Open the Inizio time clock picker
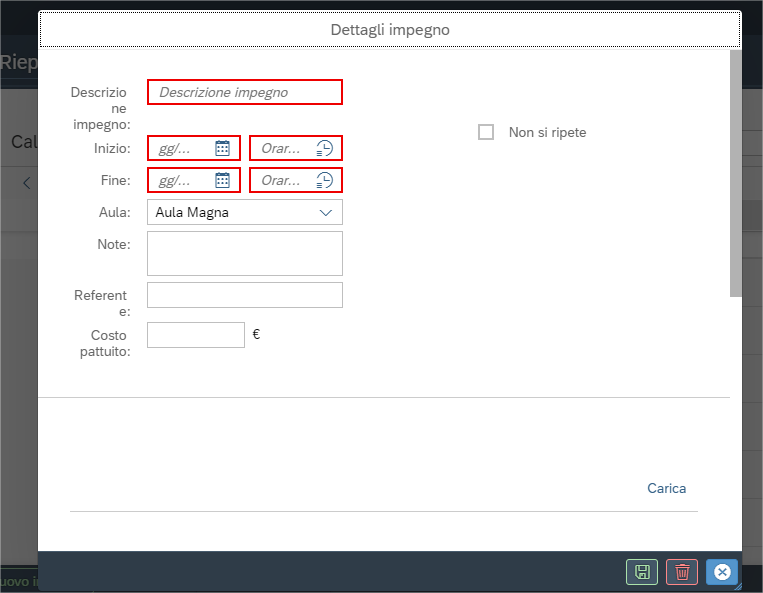The image size is (763, 593). point(325,148)
